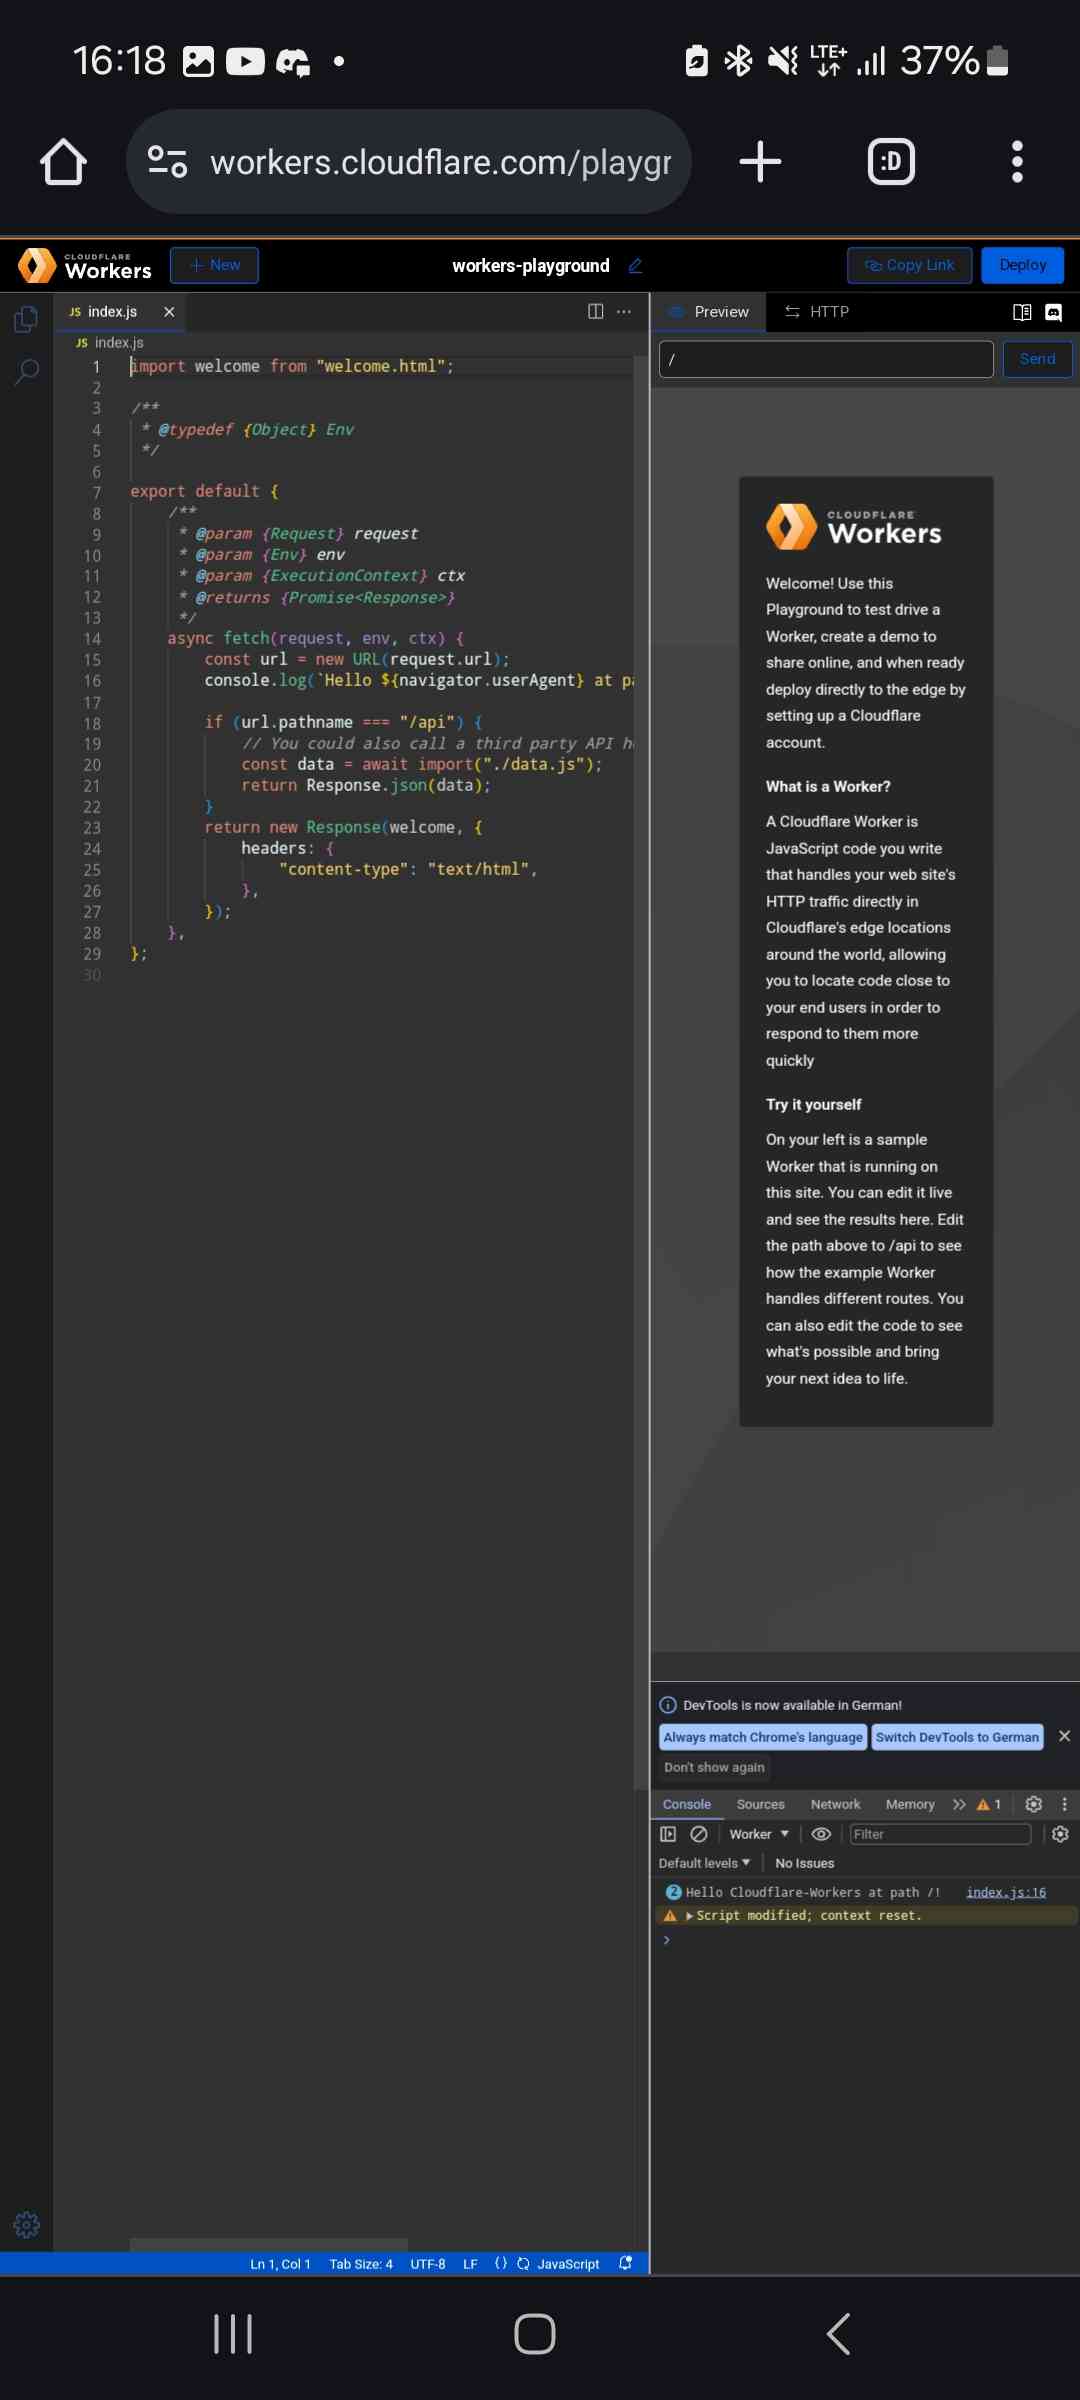Expand the Script modified warning message
Image resolution: width=1080 pixels, height=2400 pixels.
tap(689, 1915)
